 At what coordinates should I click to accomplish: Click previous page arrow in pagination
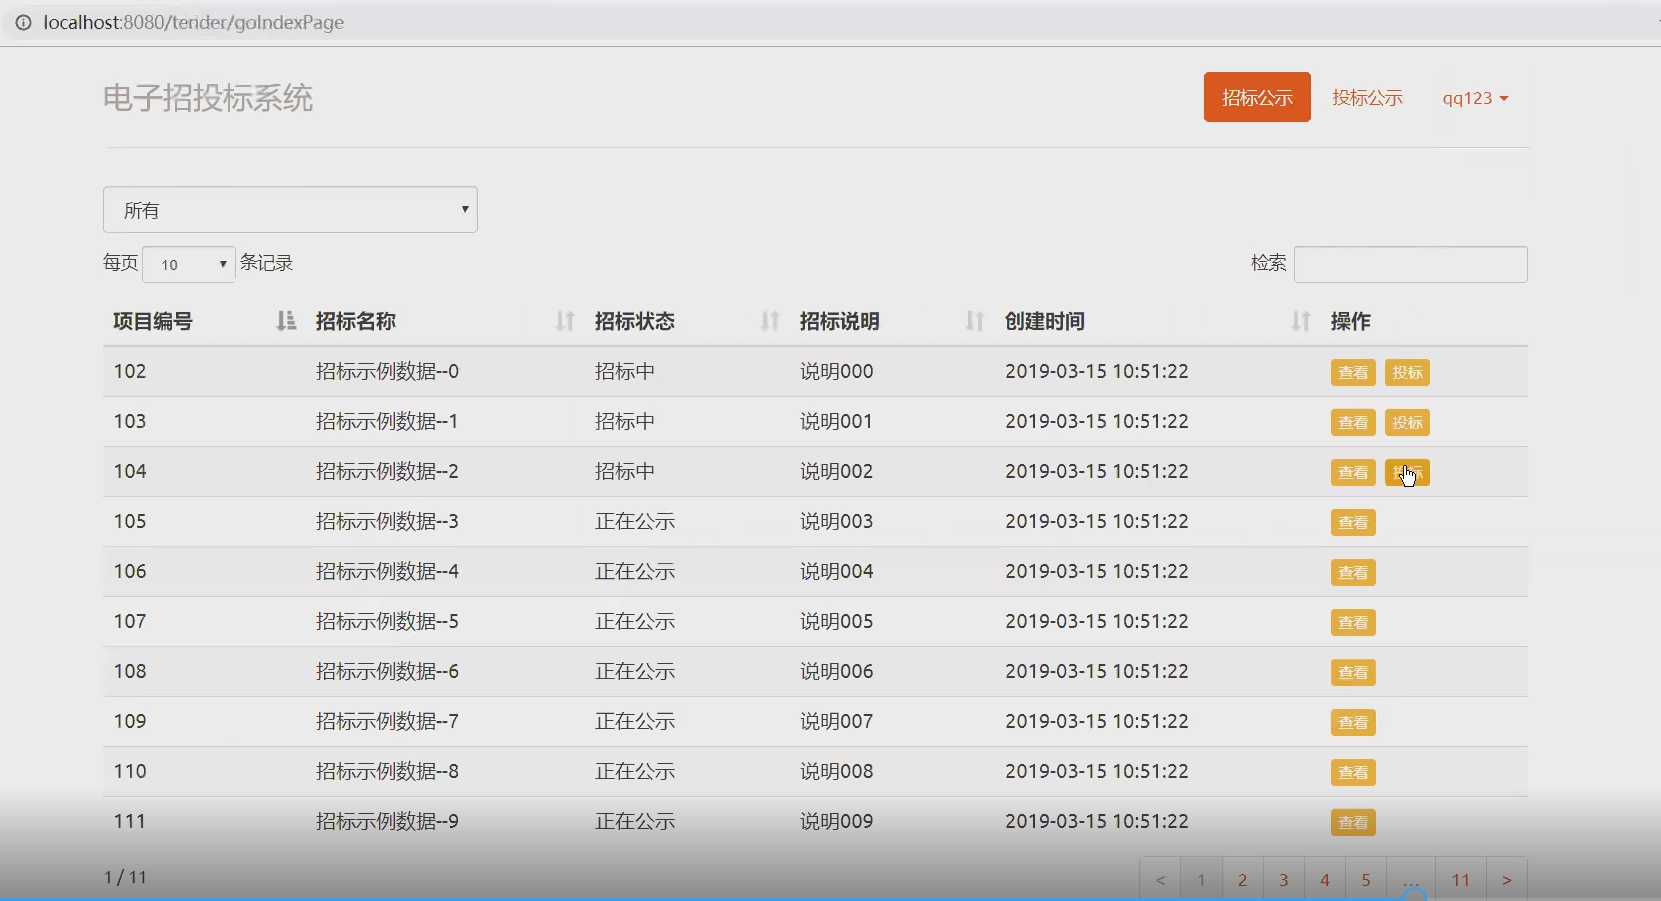(1160, 880)
